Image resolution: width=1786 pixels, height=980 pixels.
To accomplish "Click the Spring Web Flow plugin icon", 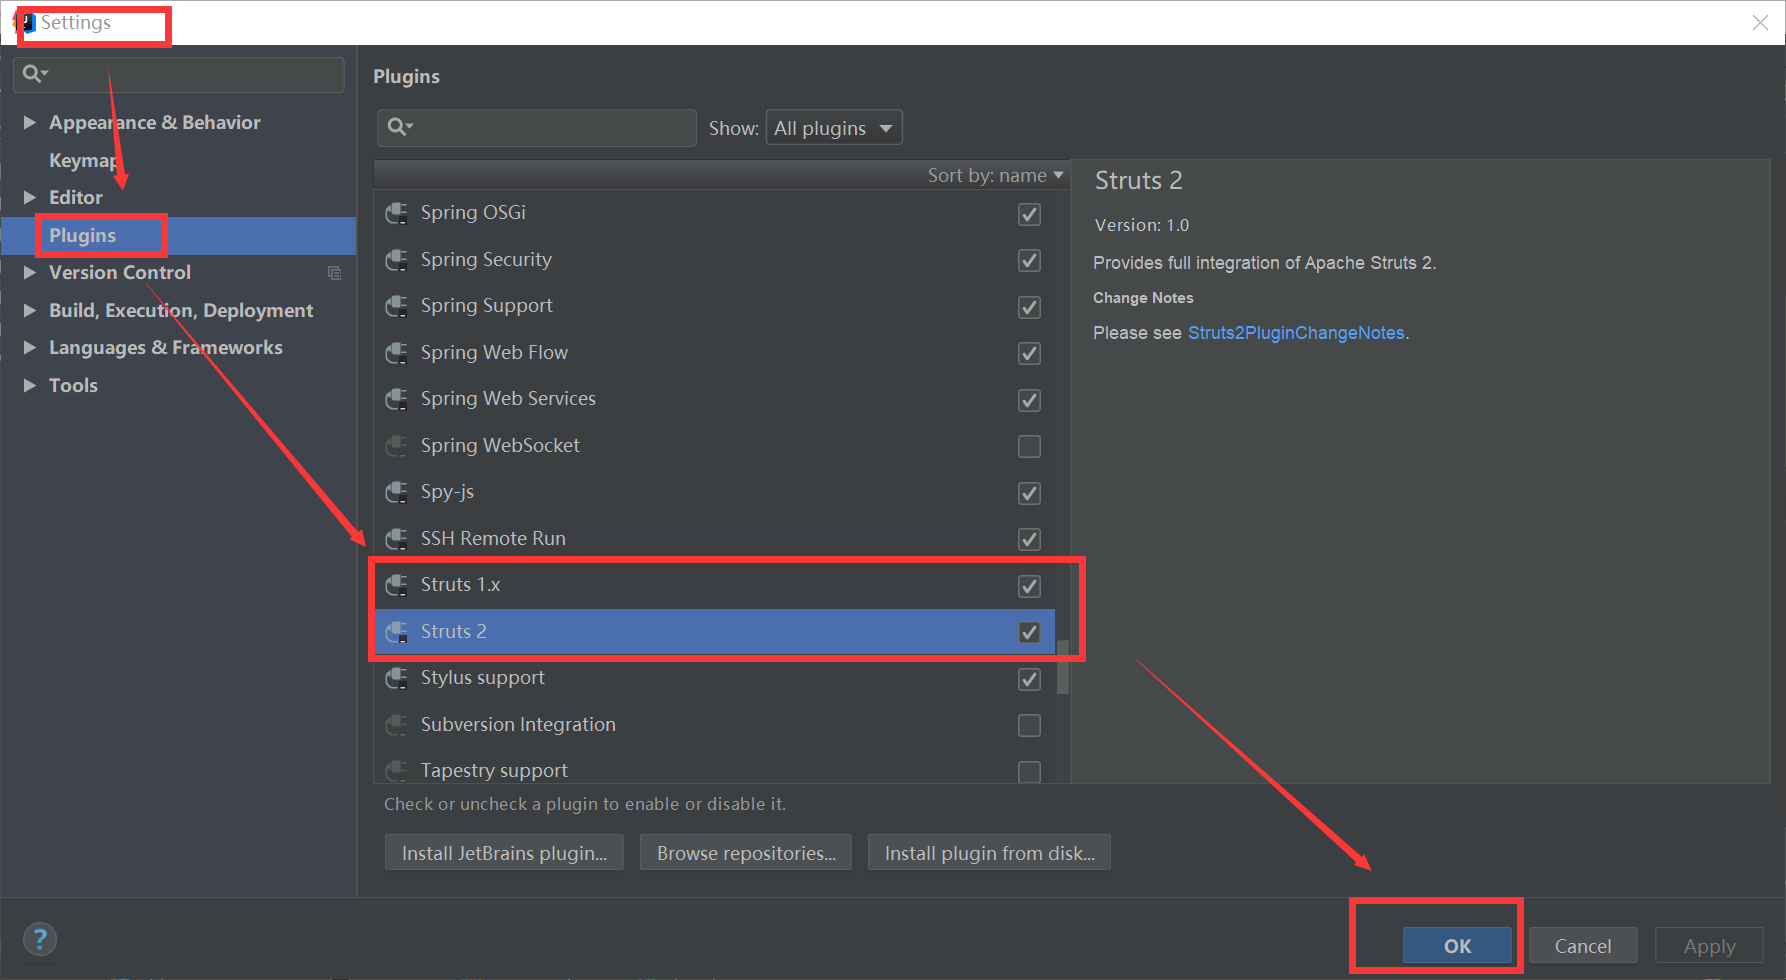I will click(397, 353).
